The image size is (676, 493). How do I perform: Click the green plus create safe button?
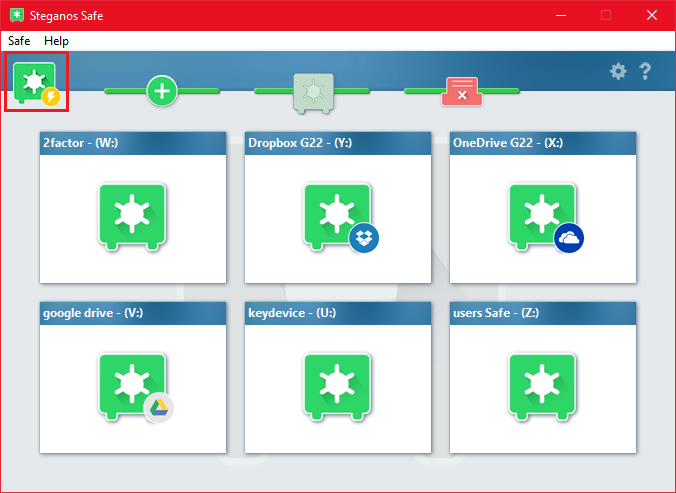[162, 91]
